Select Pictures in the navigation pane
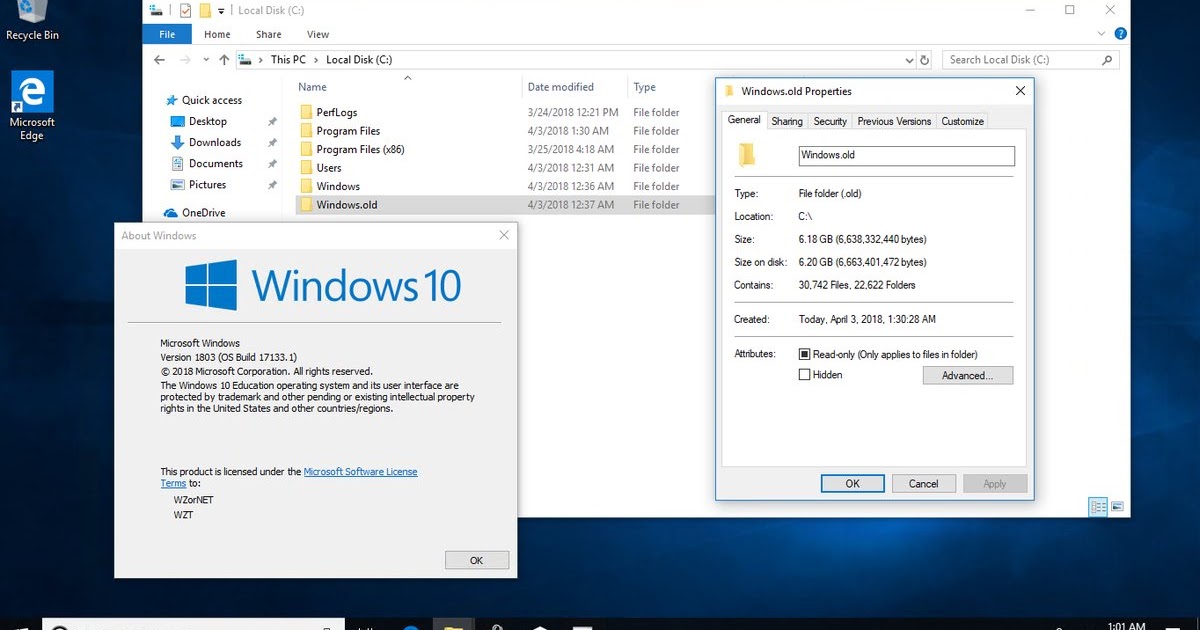 click(x=207, y=185)
